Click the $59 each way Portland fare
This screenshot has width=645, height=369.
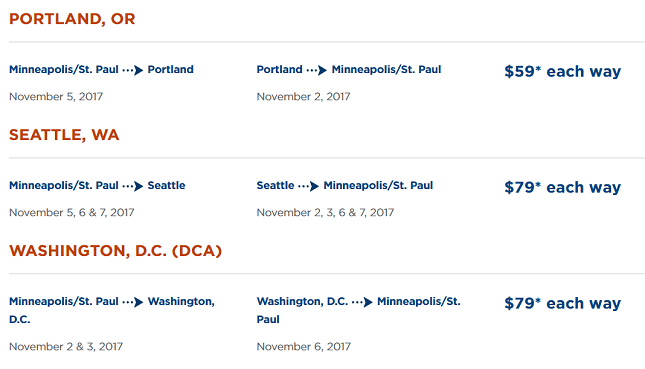click(x=562, y=72)
